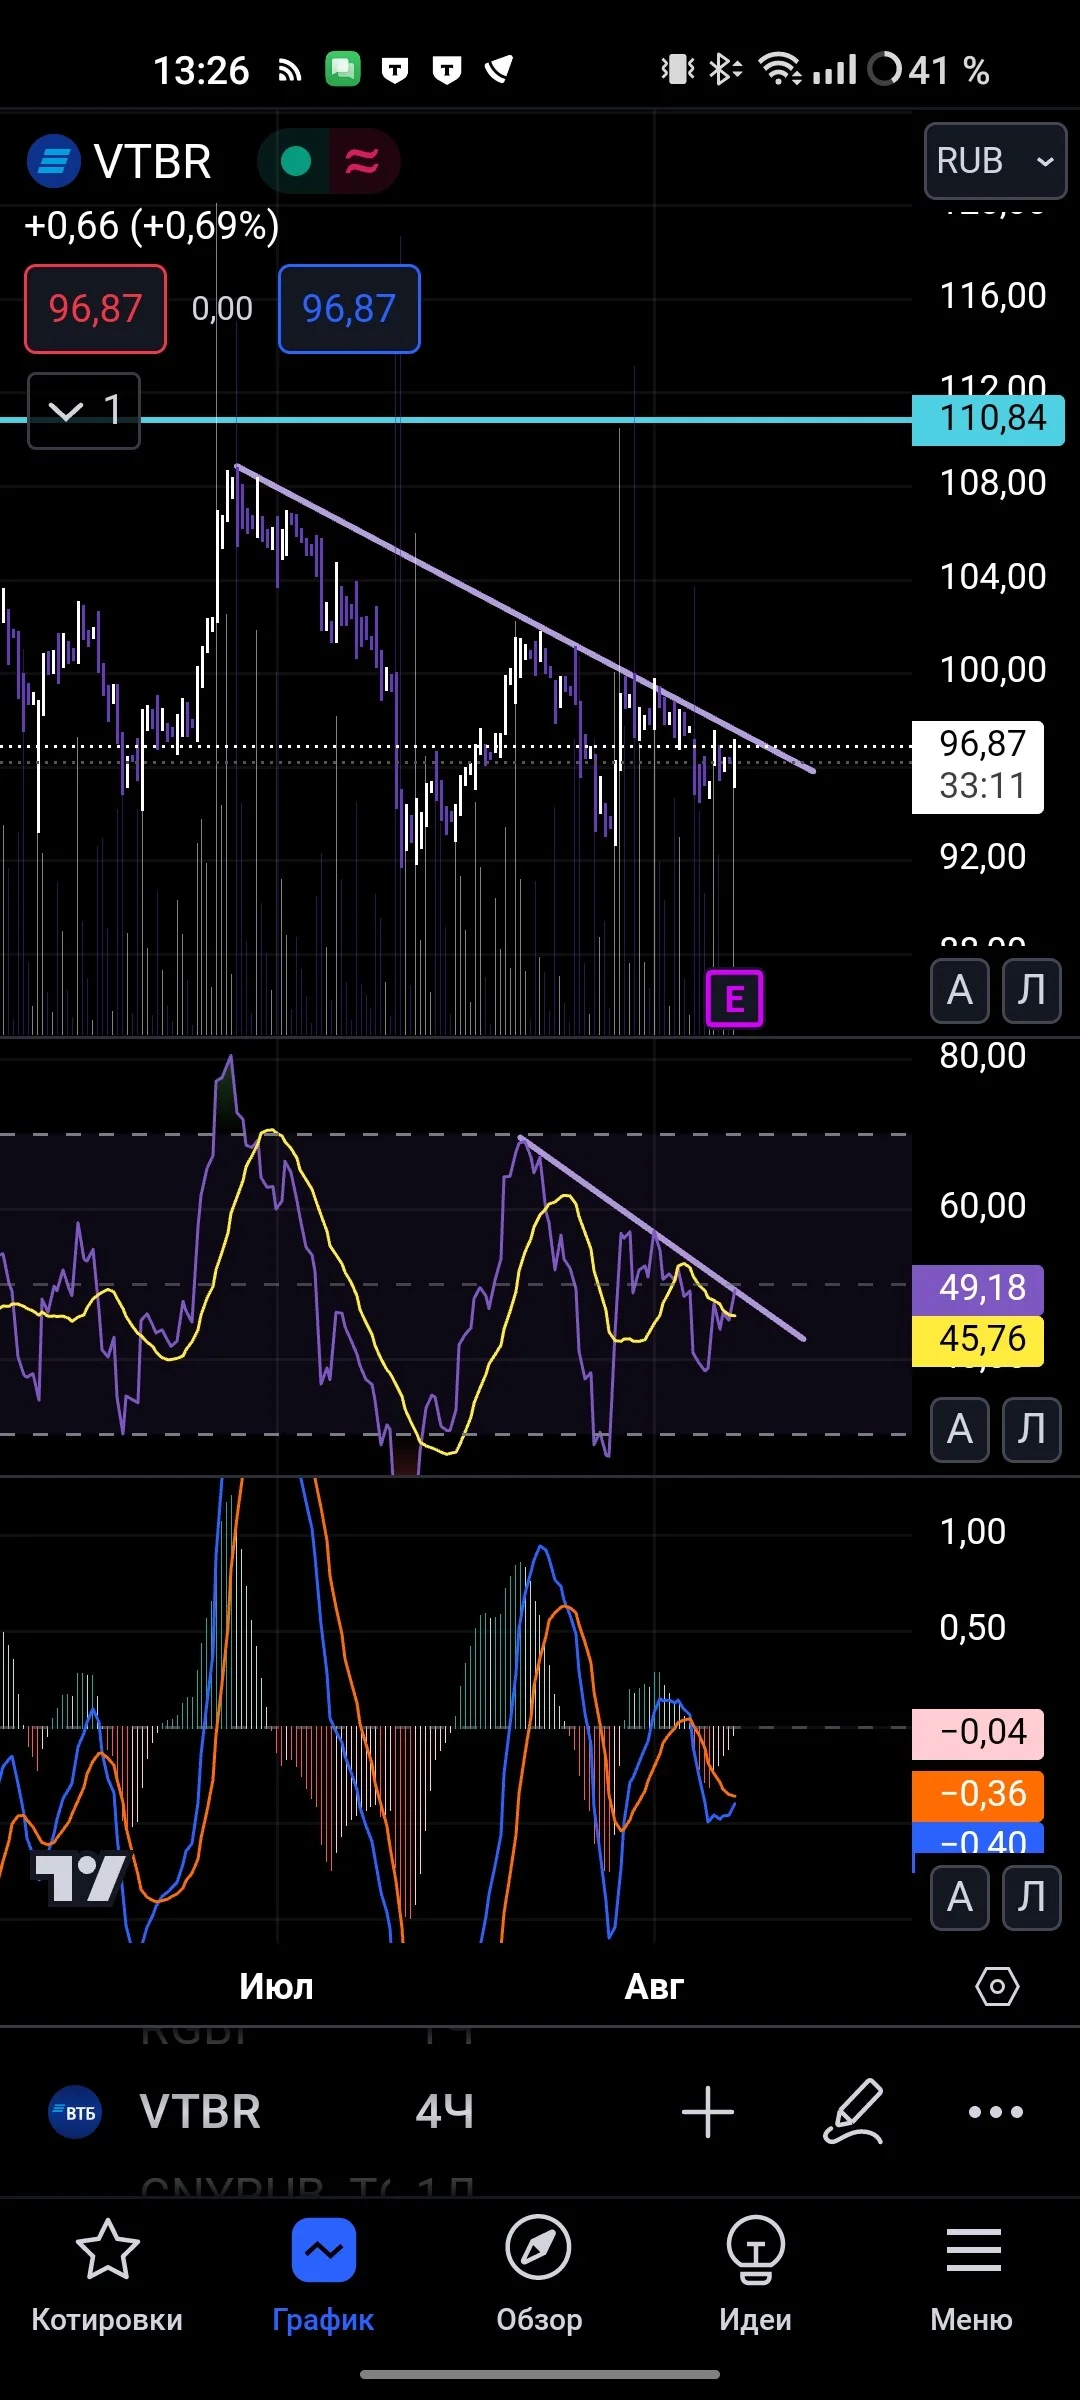Open the Идеи tab

click(755, 2277)
